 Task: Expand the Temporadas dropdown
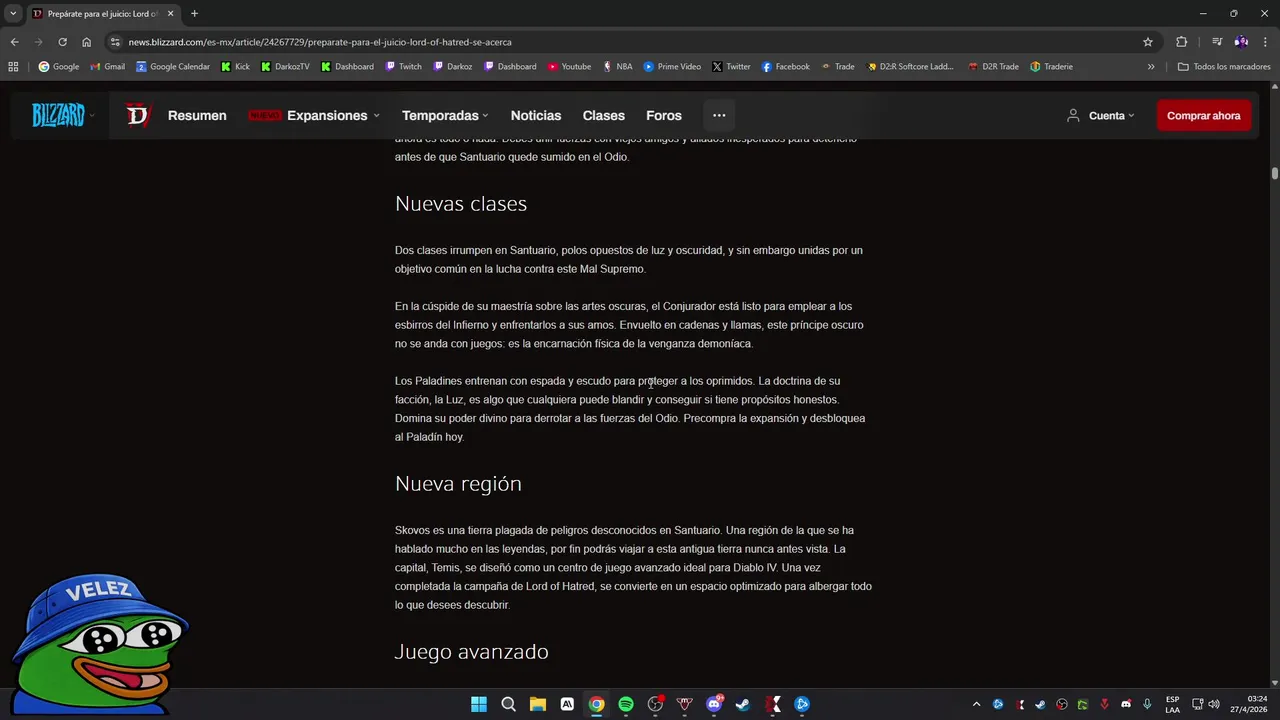pyautogui.click(x=445, y=115)
